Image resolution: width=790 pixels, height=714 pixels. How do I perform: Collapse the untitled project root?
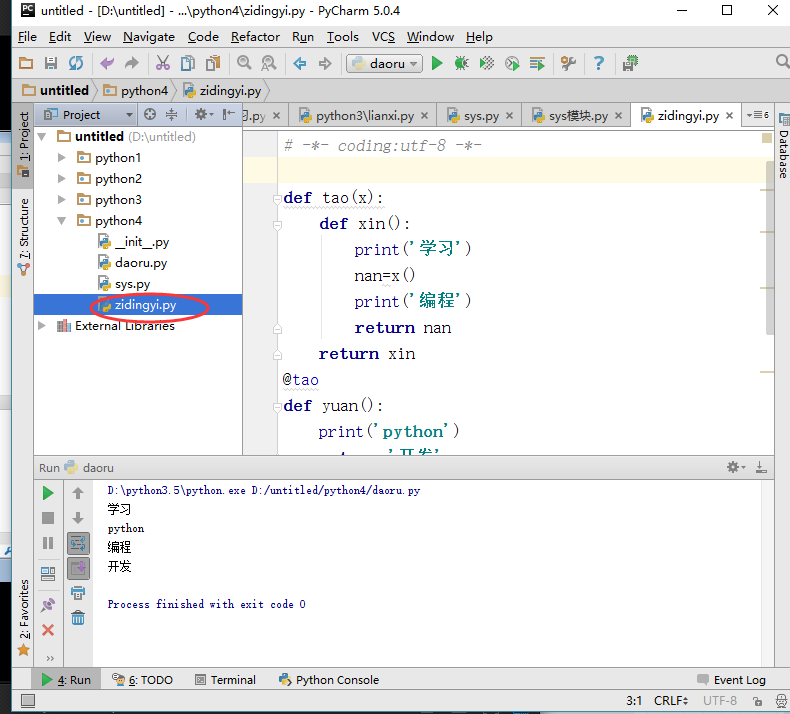click(x=42, y=137)
